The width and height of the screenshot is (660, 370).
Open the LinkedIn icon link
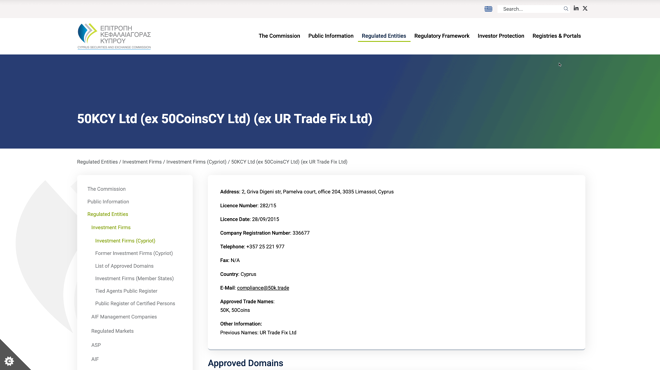(x=576, y=8)
